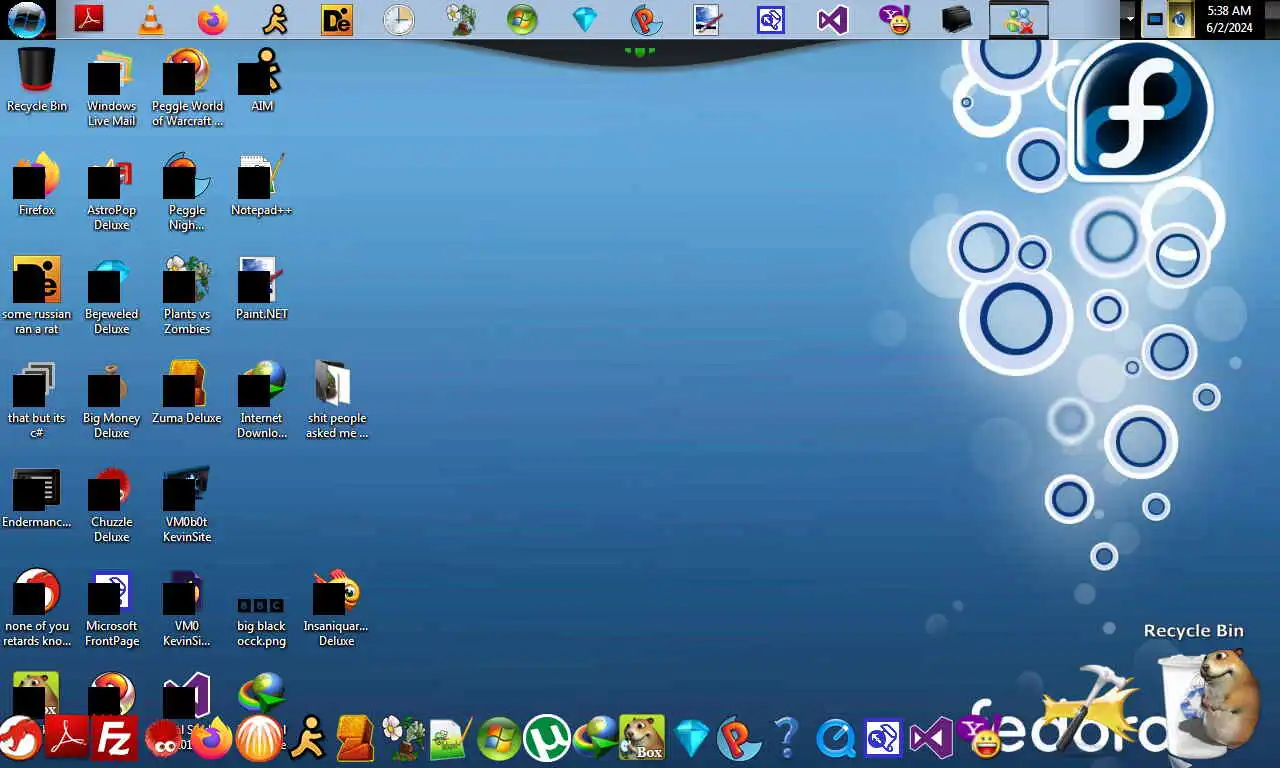Image resolution: width=1280 pixels, height=768 pixels.
Task: Click the orange striped sphere in the dock
Action: point(259,740)
